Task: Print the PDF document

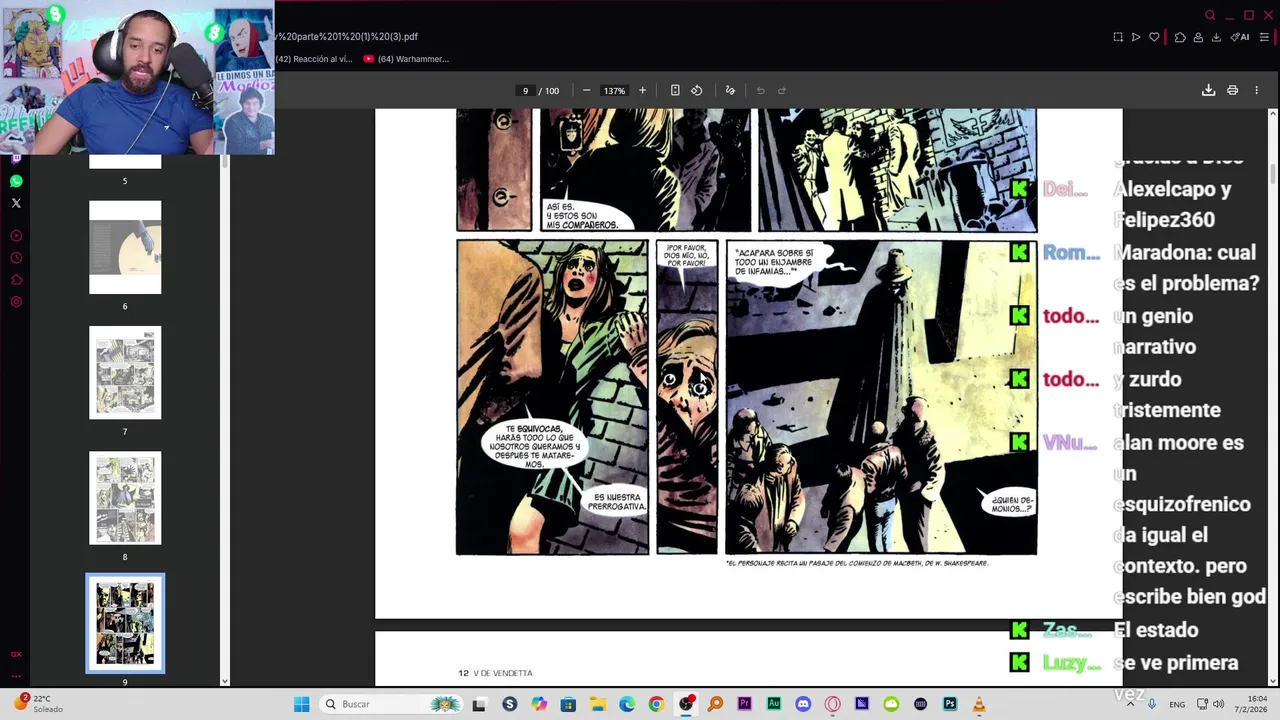Action: [1232, 90]
